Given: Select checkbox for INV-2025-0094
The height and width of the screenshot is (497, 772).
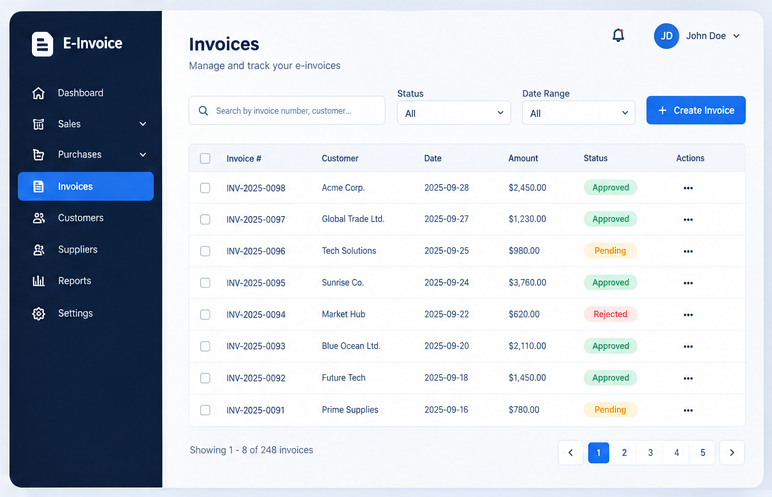Looking at the screenshot, I should [x=205, y=314].
